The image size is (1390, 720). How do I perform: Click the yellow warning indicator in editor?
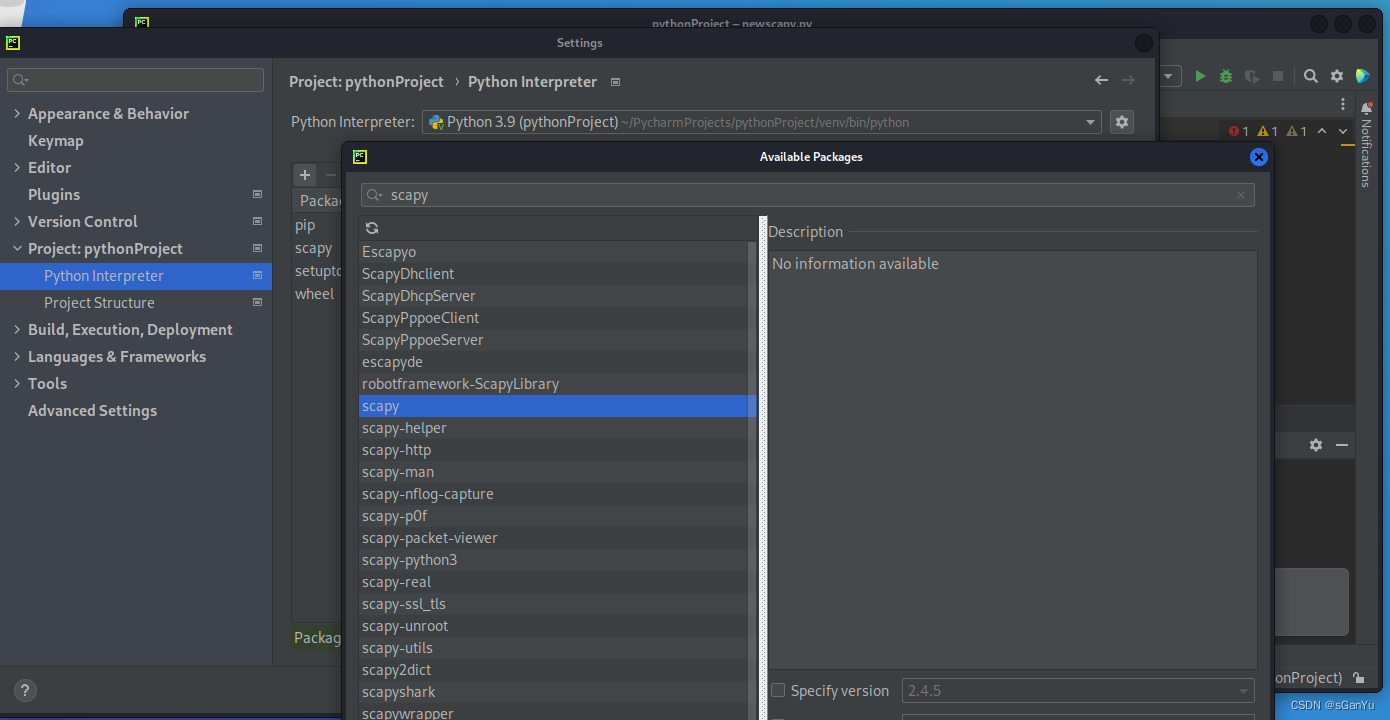[1268, 131]
